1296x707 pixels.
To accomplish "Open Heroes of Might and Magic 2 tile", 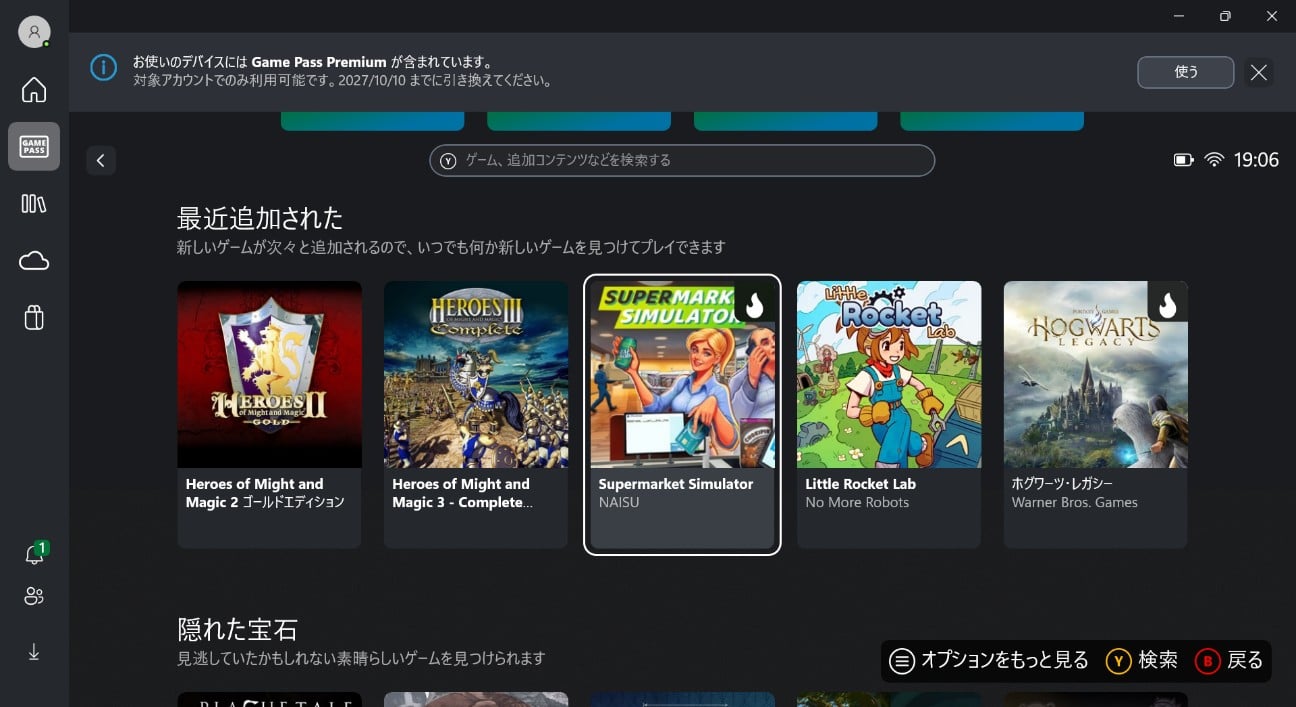I will (269, 414).
